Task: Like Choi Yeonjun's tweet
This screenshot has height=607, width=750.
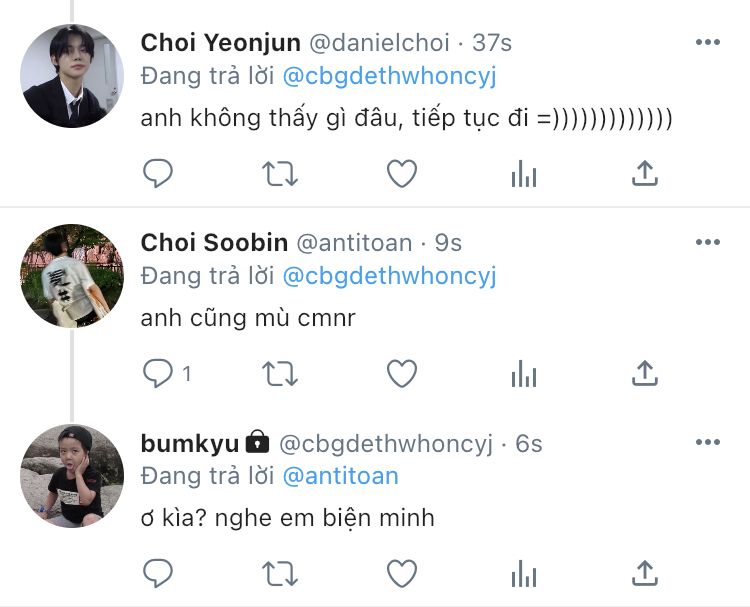Action: pyautogui.click(x=402, y=173)
